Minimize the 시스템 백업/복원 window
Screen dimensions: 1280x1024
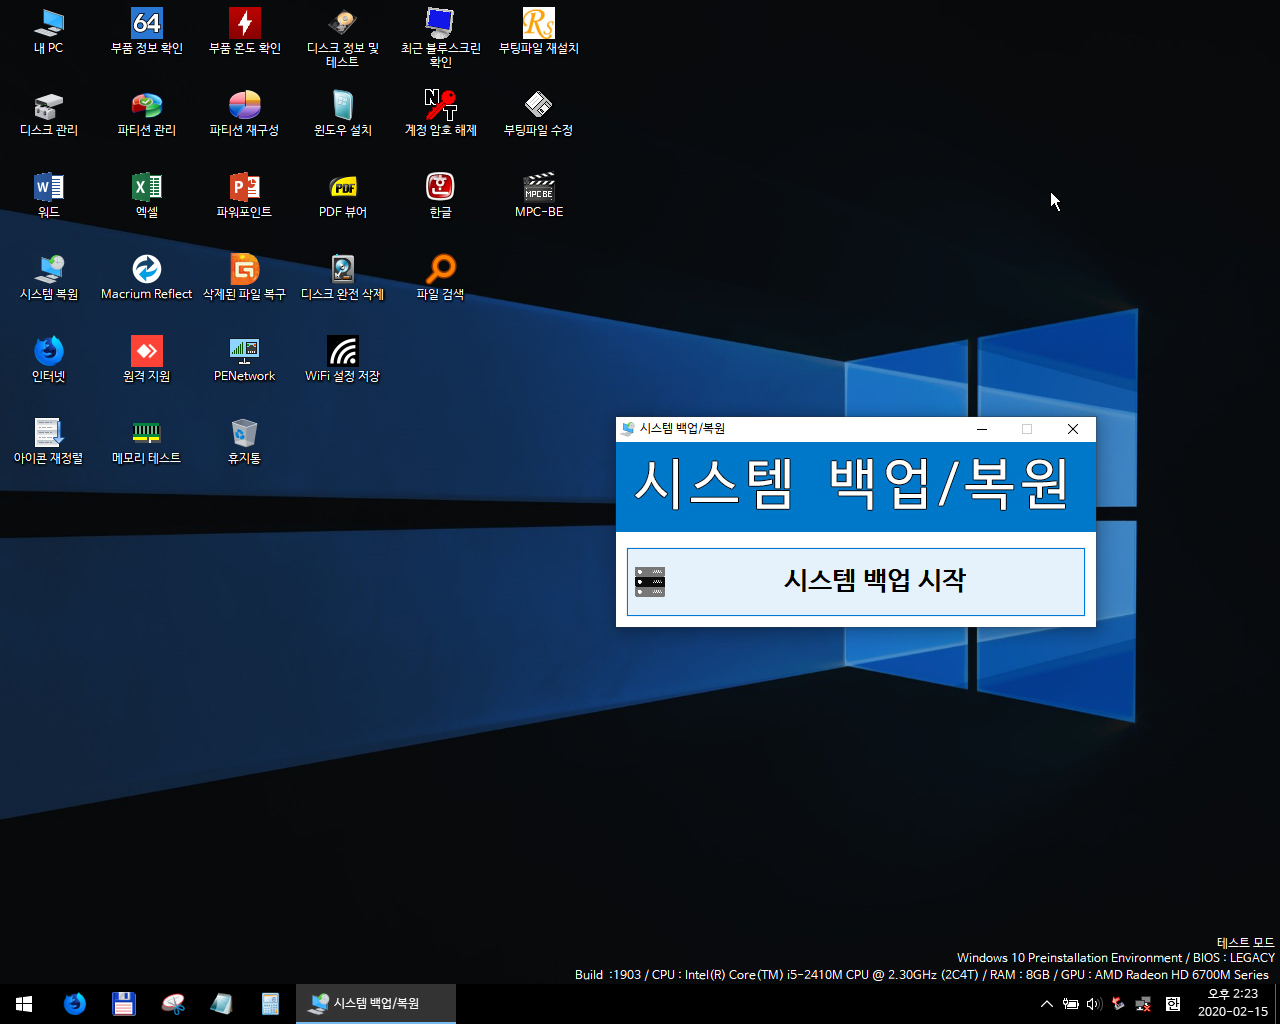[x=982, y=429]
